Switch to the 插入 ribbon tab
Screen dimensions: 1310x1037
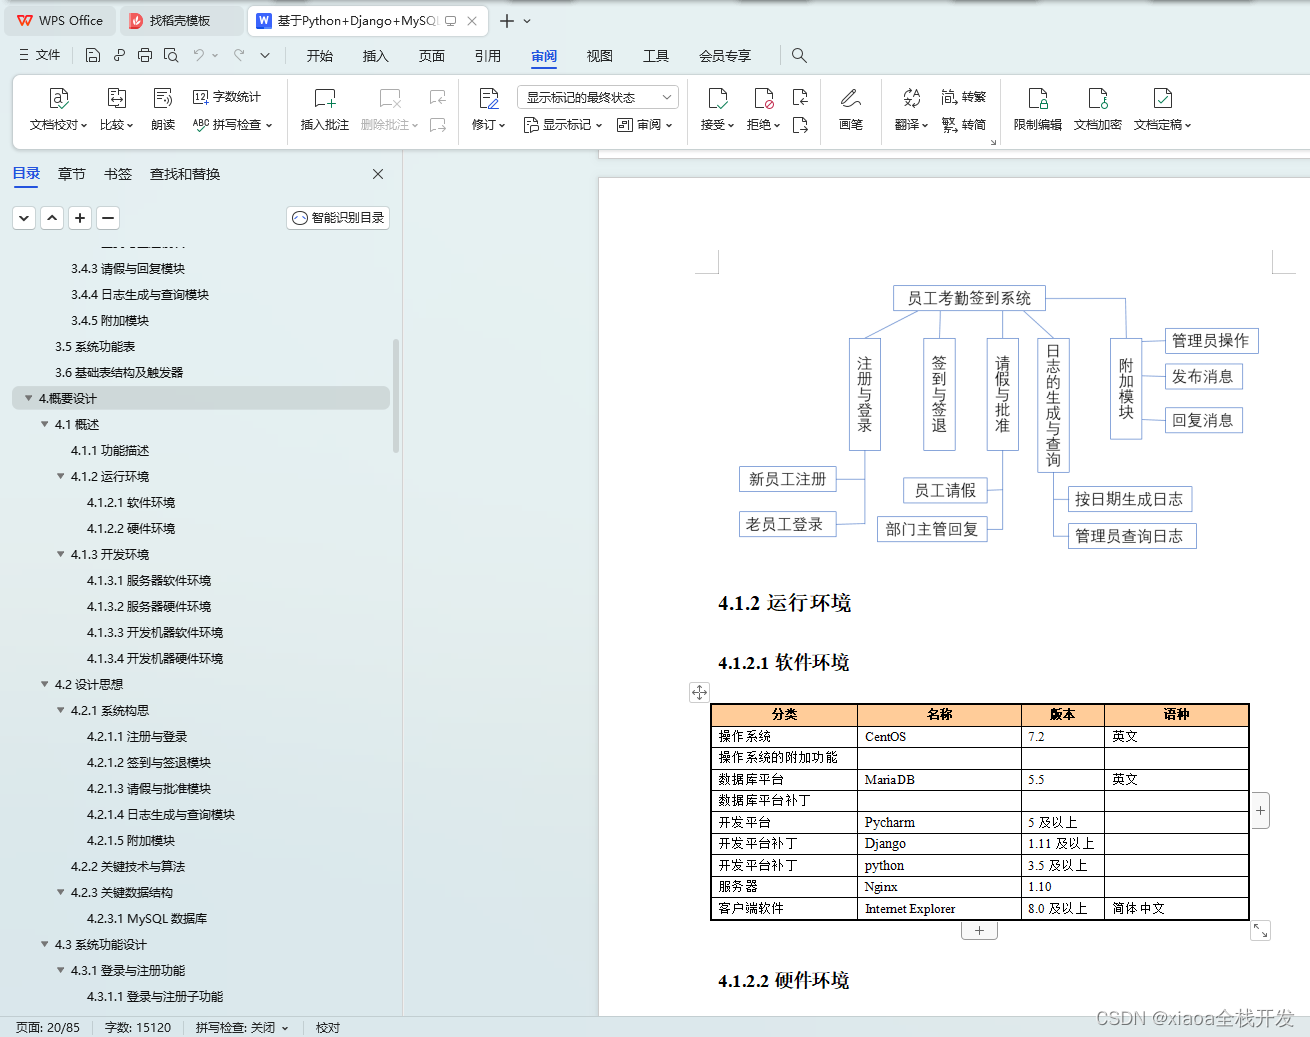coord(375,56)
